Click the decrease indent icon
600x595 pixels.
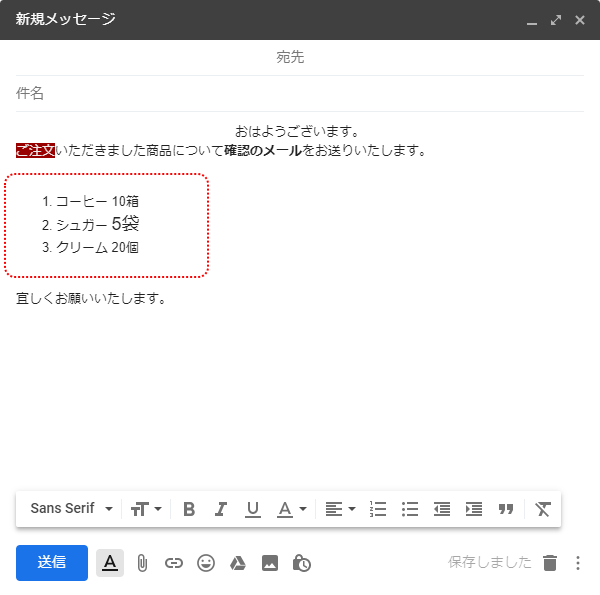tap(442, 509)
